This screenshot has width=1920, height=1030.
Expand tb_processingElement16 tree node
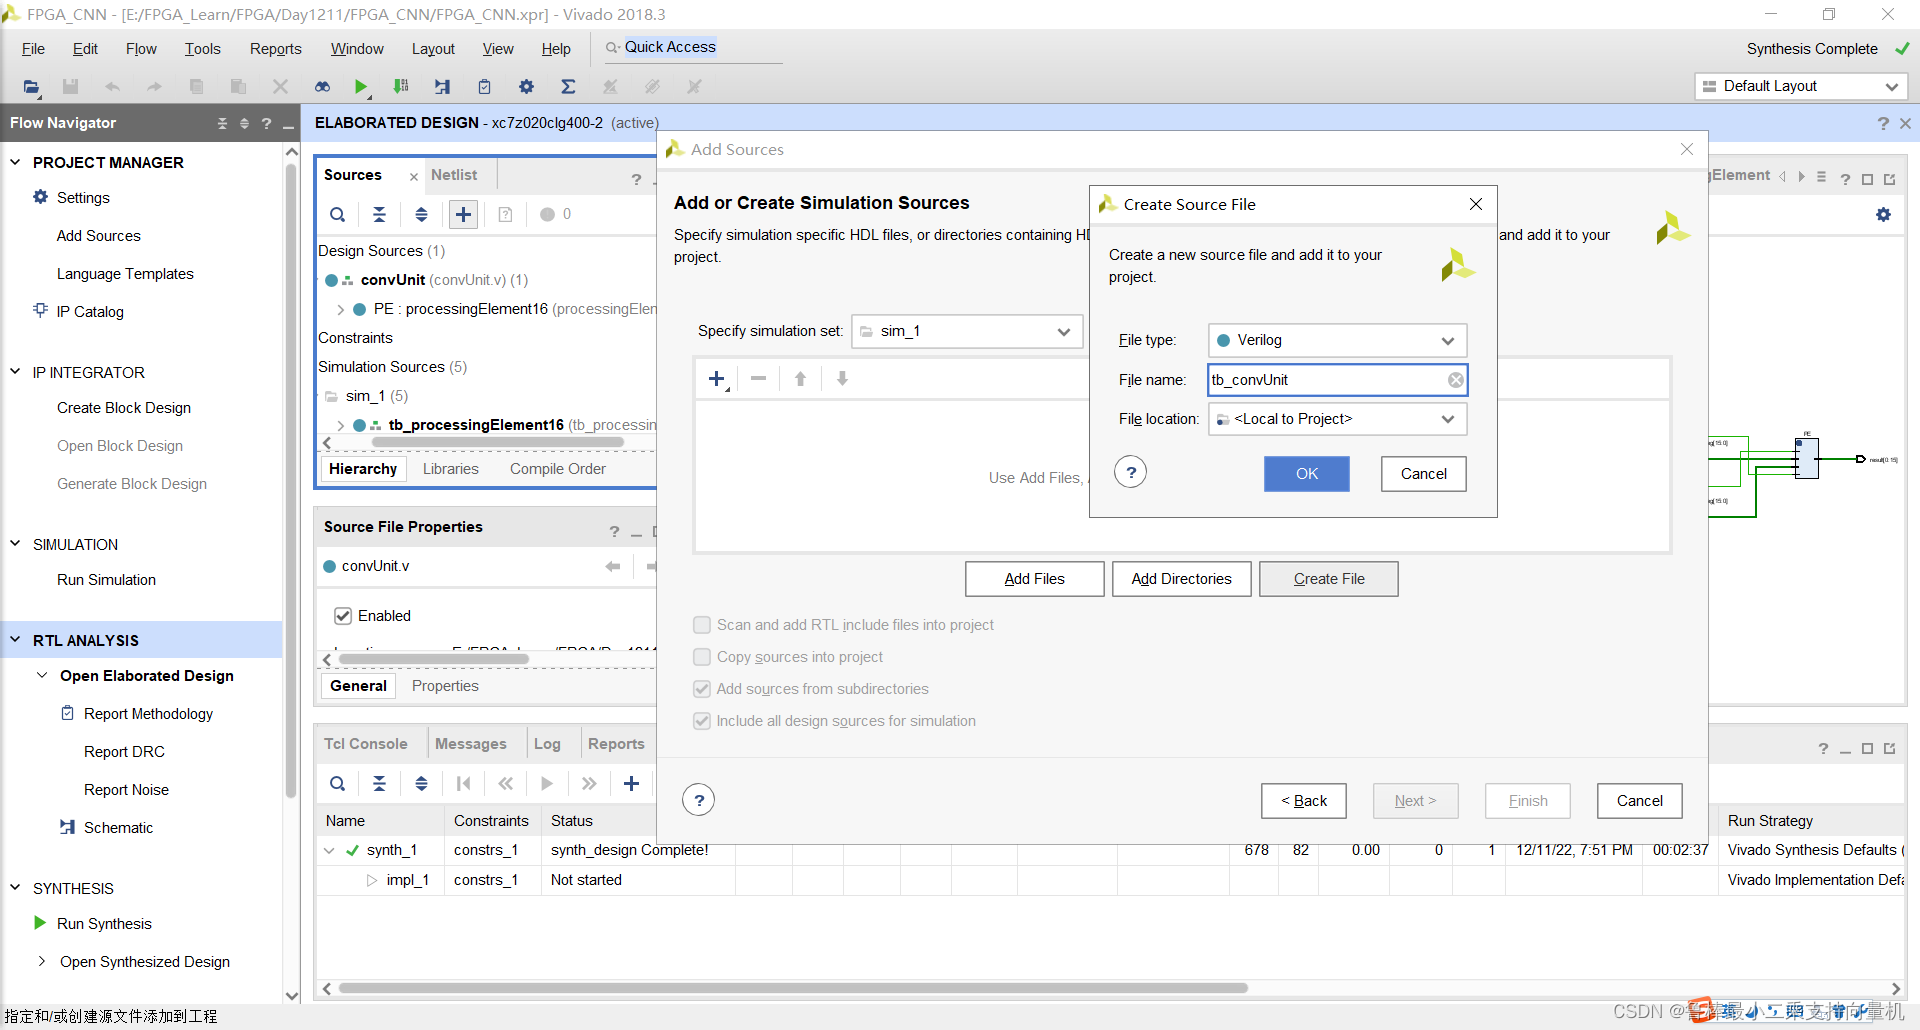coord(341,425)
